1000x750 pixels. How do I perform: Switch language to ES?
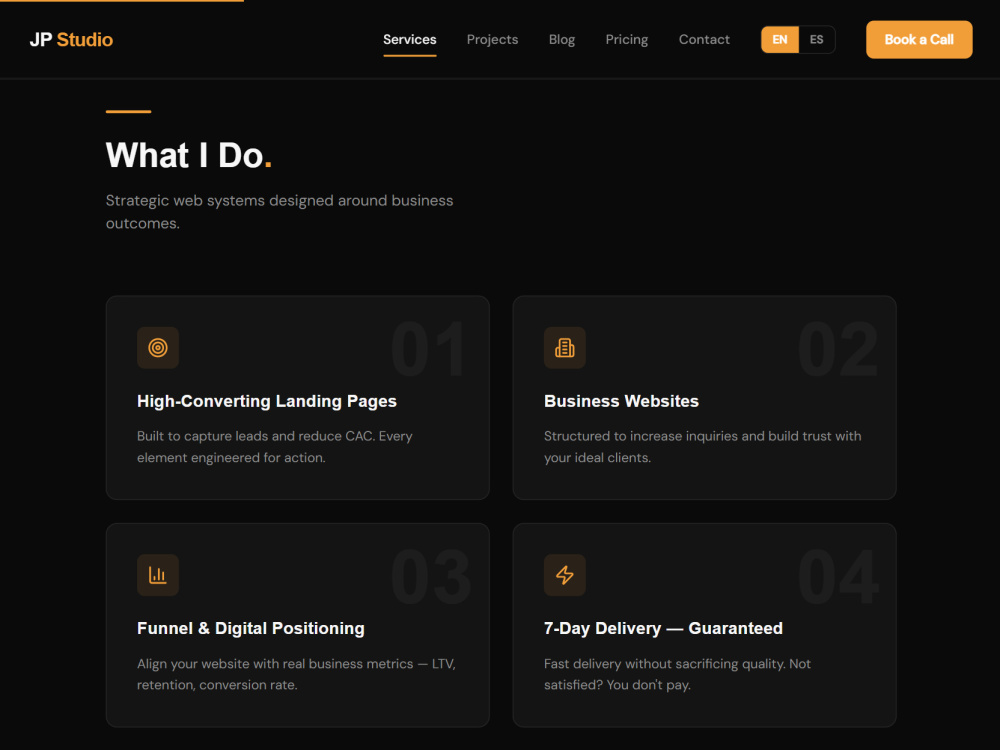click(816, 40)
